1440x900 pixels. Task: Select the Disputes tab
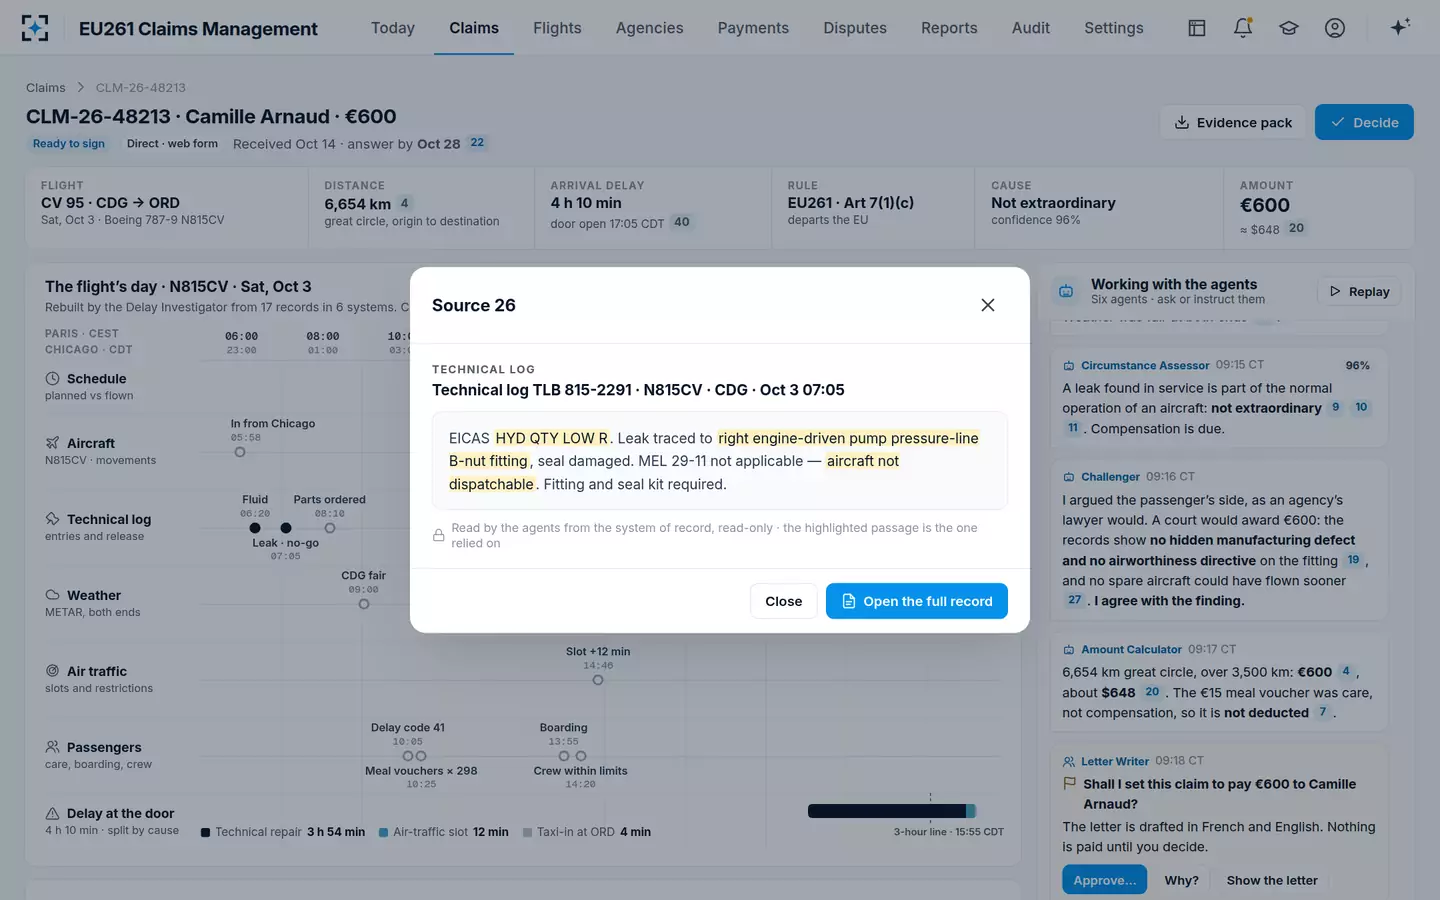[x=855, y=28]
